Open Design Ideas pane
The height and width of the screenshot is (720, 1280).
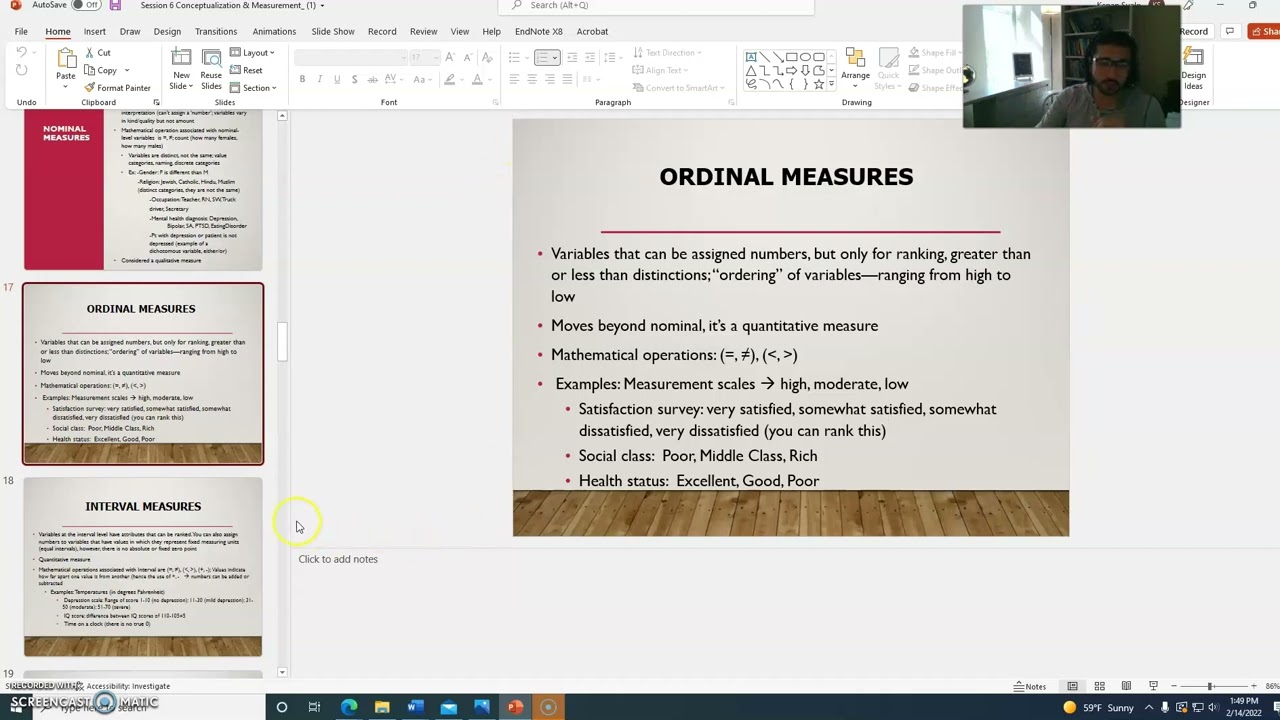coord(1193,69)
